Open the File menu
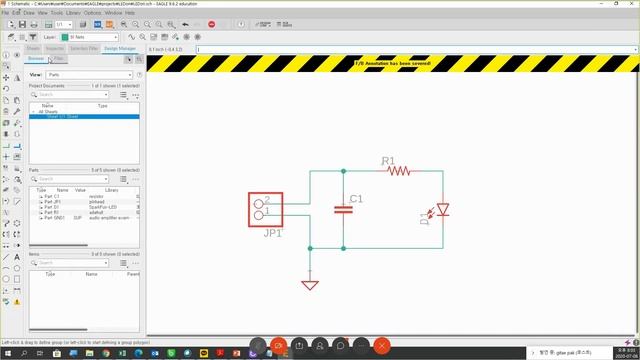 tap(5, 13)
